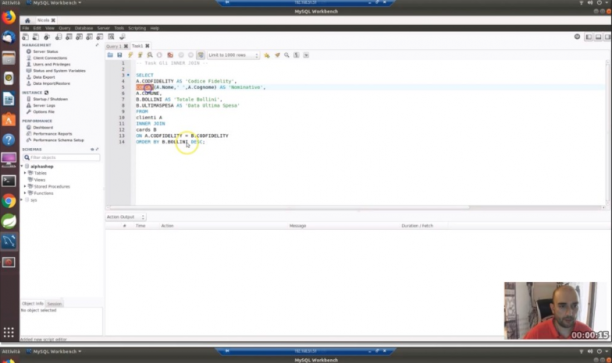
Task: Expand the sys schema
Action: coord(22,200)
